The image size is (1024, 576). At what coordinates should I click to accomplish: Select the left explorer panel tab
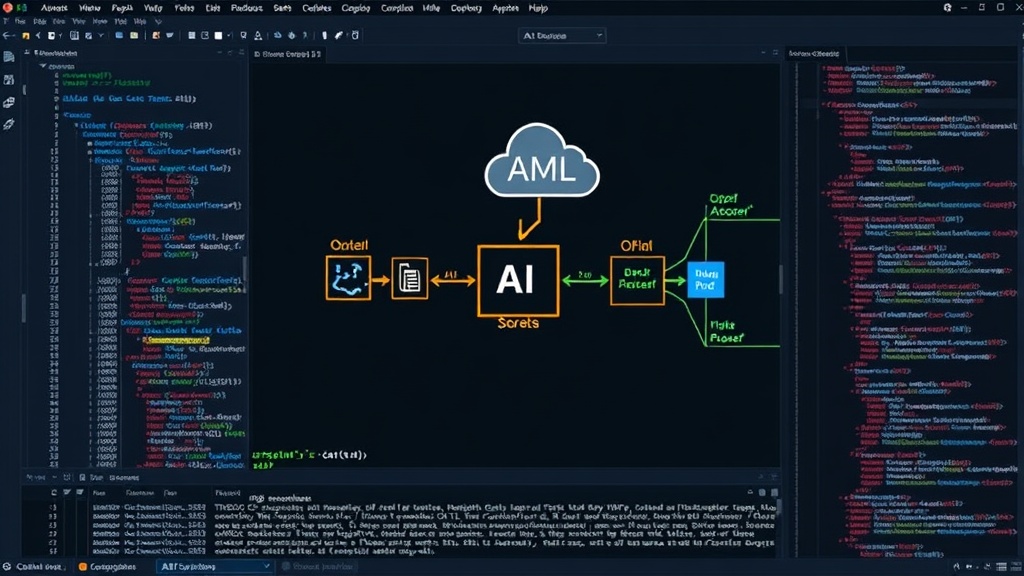click(x=56, y=53)
